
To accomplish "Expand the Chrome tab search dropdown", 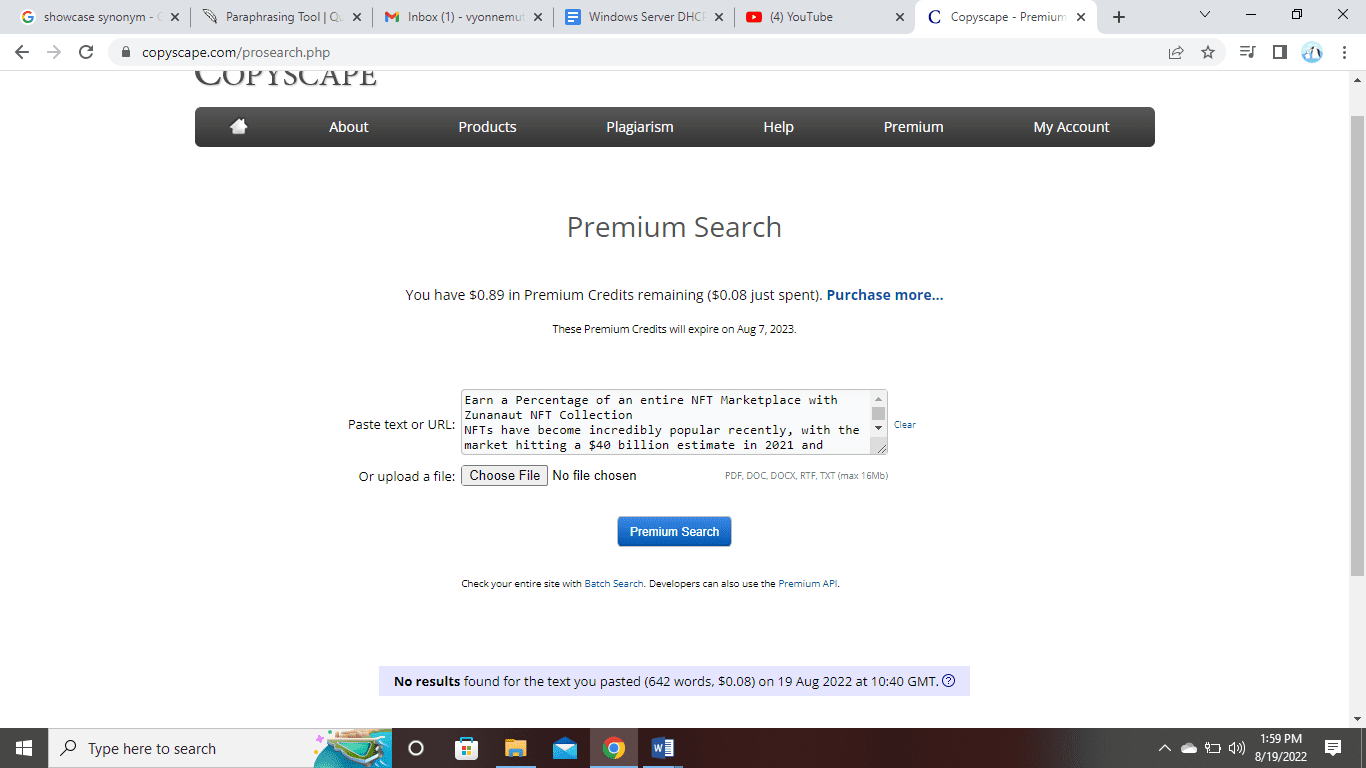I will pos(1204,15).
